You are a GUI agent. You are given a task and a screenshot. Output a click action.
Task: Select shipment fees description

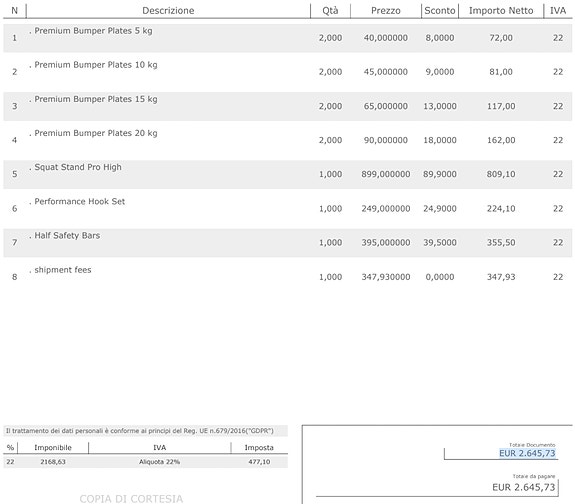coord(63,270)
